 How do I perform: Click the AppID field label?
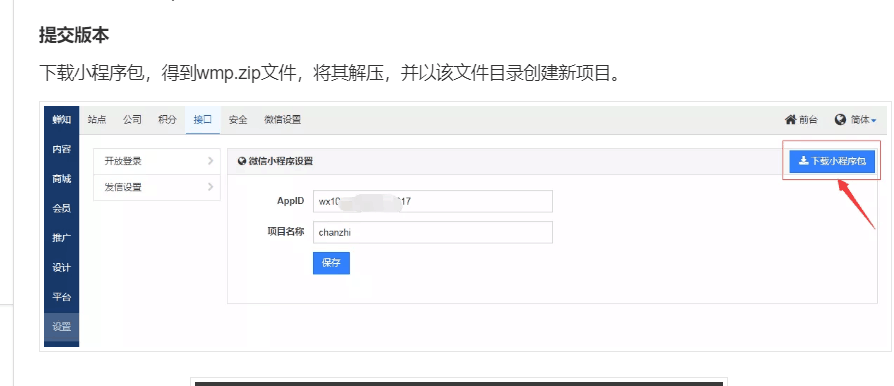291,201
